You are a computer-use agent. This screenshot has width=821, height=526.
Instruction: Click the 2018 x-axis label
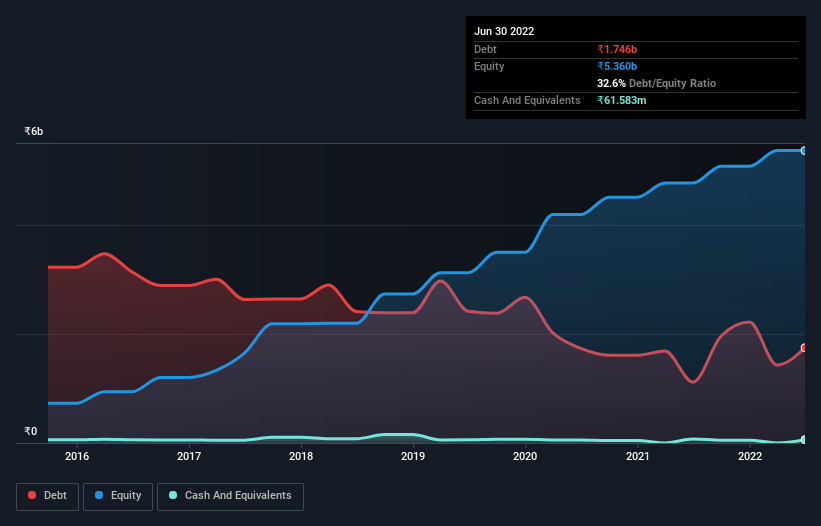[301, 456]
